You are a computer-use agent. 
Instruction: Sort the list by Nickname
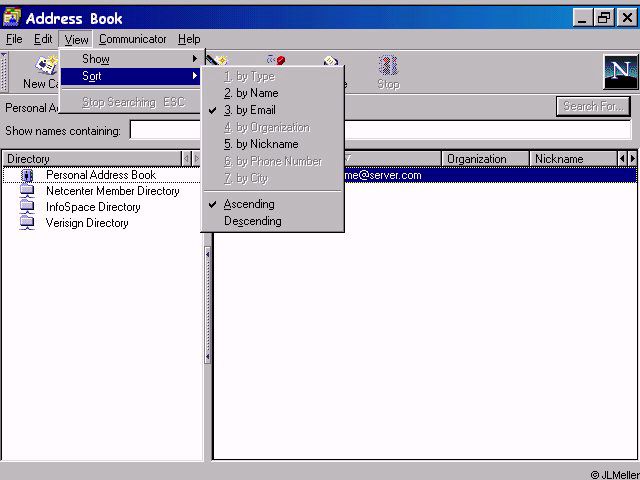273,144
